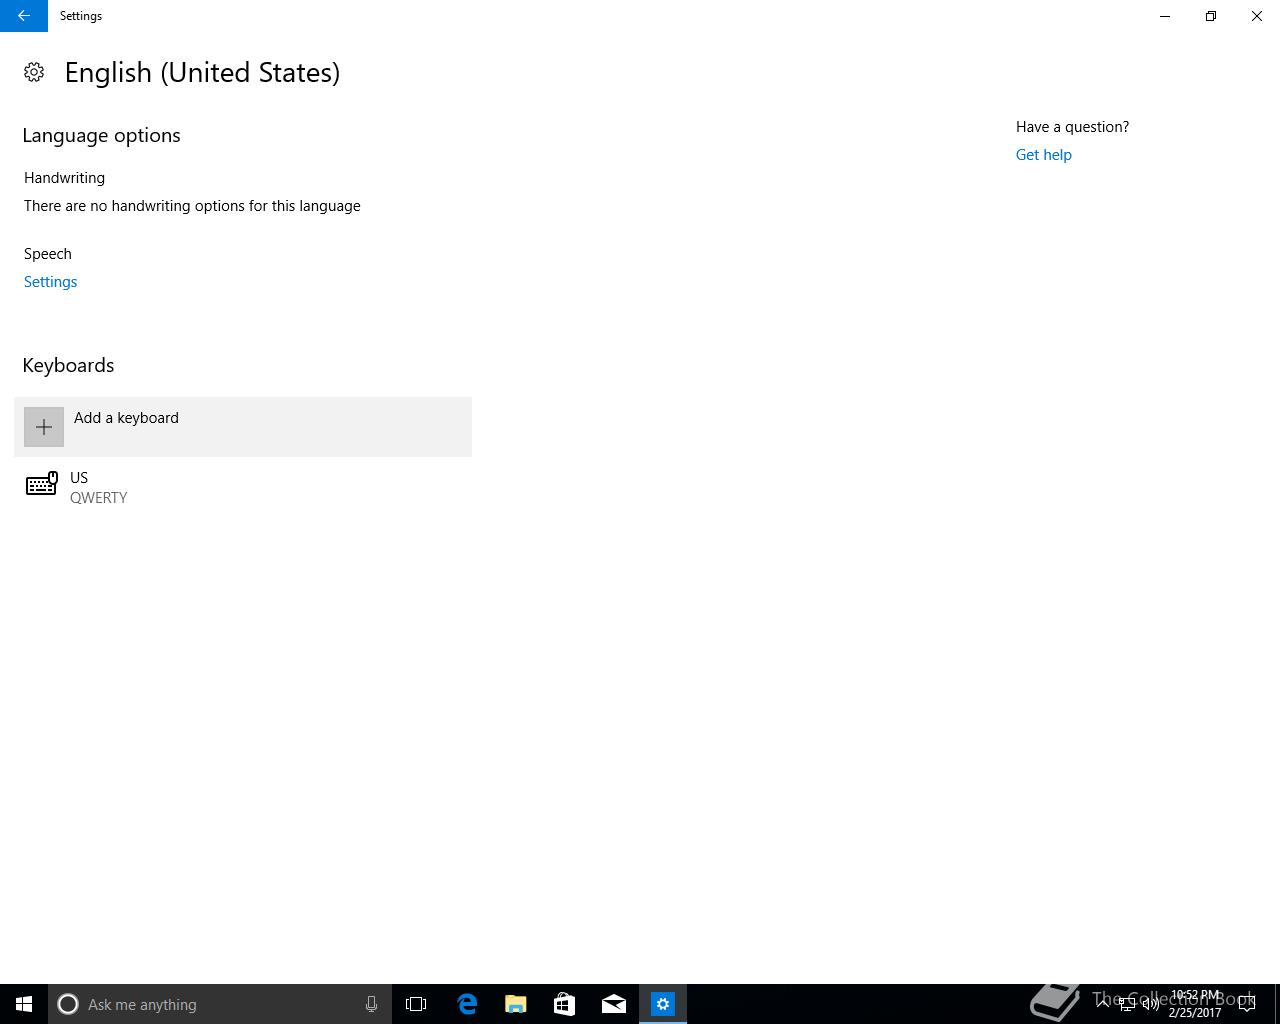
Task: Open Task View from the taskbar
Action: [x=416, y=1004]
